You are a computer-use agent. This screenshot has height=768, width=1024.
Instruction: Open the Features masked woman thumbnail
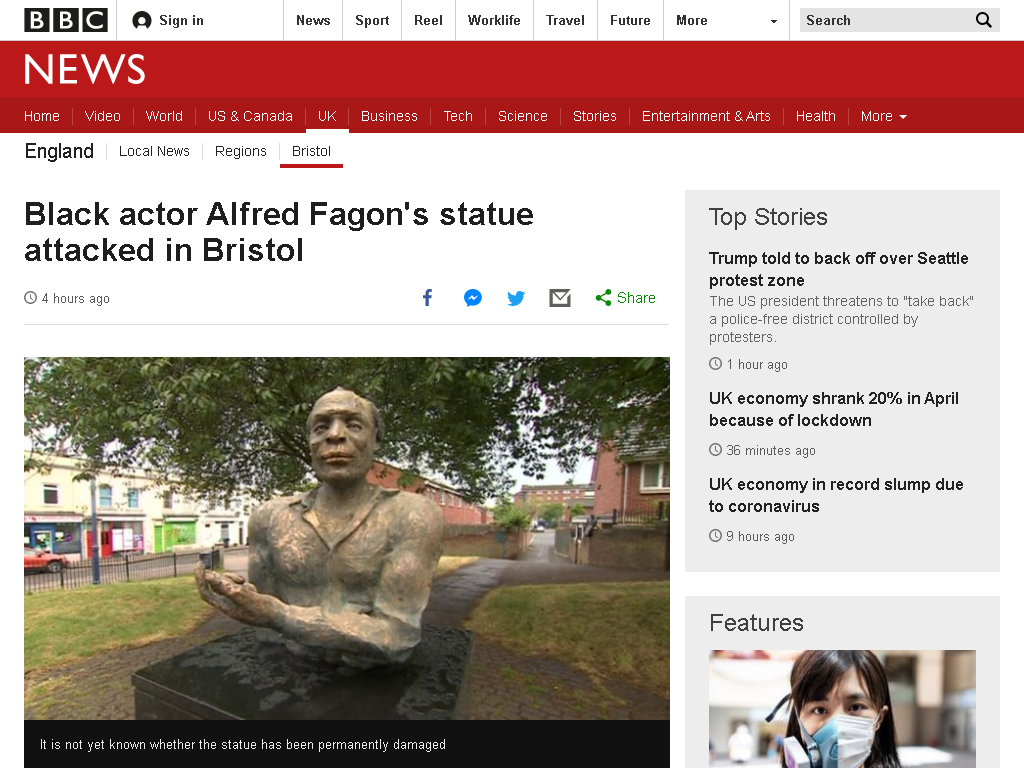tap(842, 709)
